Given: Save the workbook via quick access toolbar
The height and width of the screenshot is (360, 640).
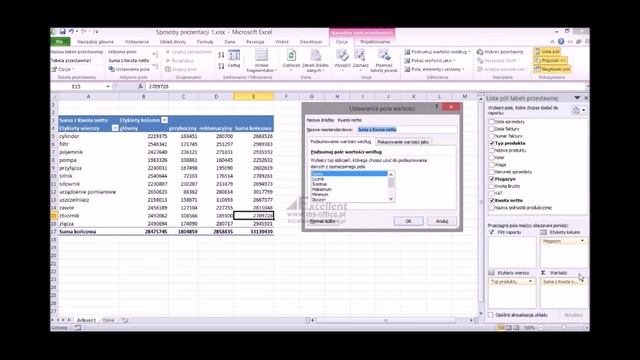Looking at the screenshot, I should pos(62,32).
